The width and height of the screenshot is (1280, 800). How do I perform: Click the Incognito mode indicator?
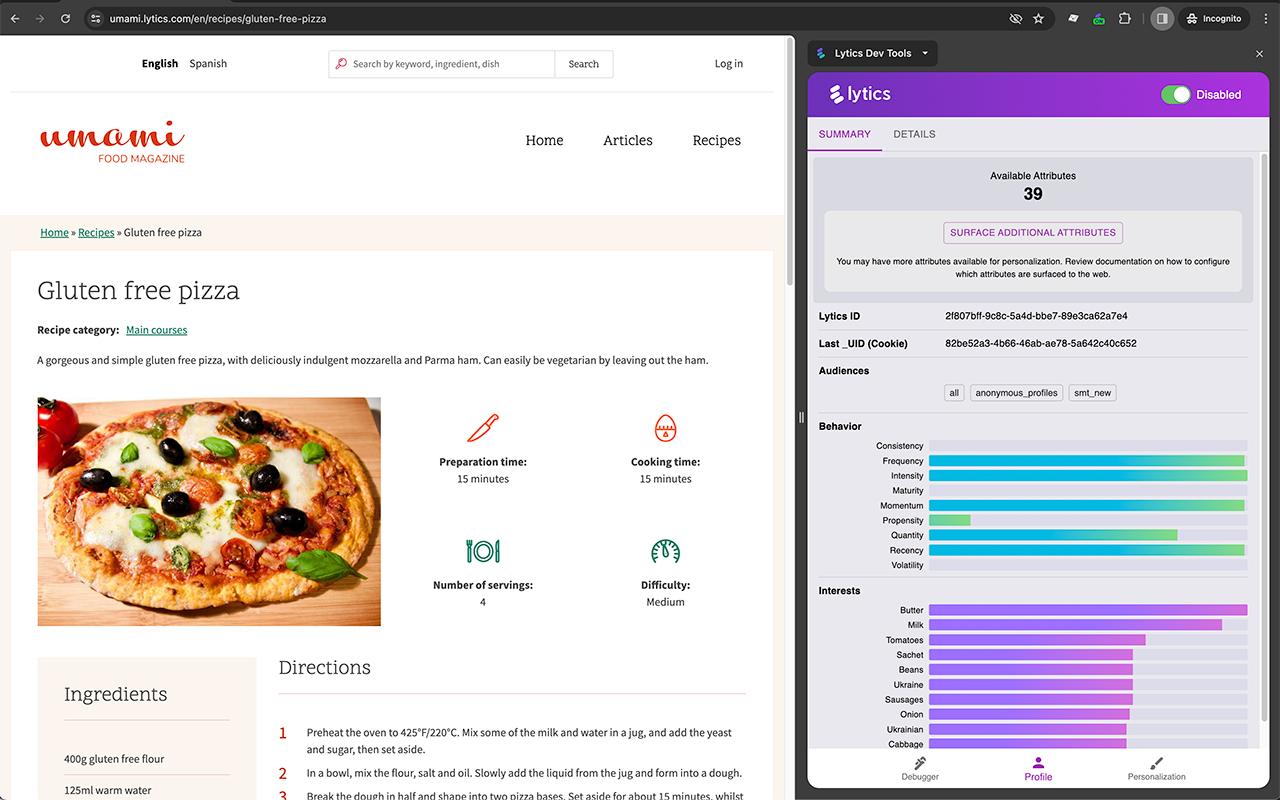(1213, 18)
